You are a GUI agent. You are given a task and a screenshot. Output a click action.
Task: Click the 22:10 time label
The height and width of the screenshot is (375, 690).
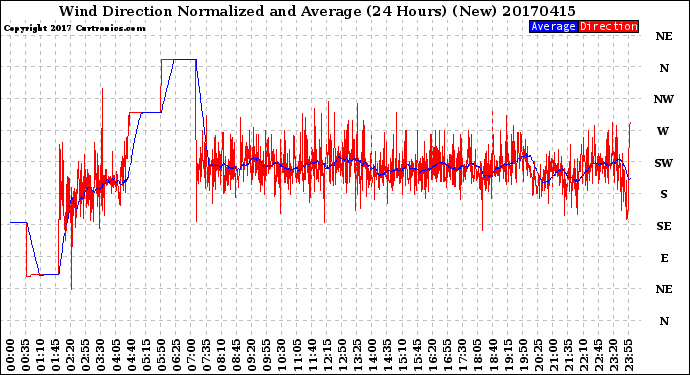click(x=583, y=355)
